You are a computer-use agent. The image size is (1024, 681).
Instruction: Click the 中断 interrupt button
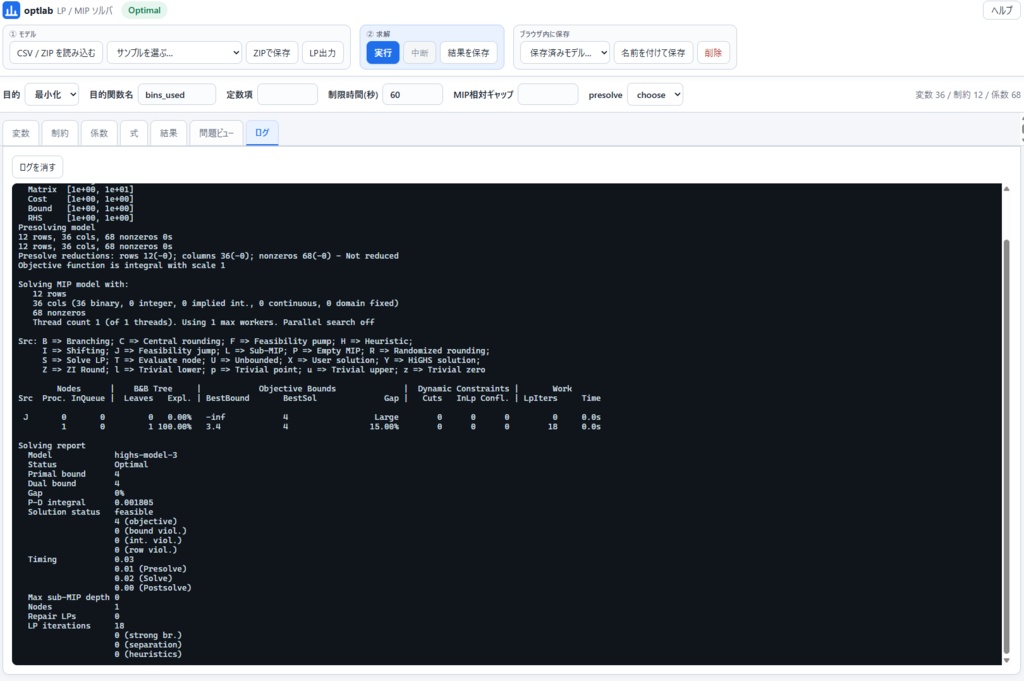[419, 53]
